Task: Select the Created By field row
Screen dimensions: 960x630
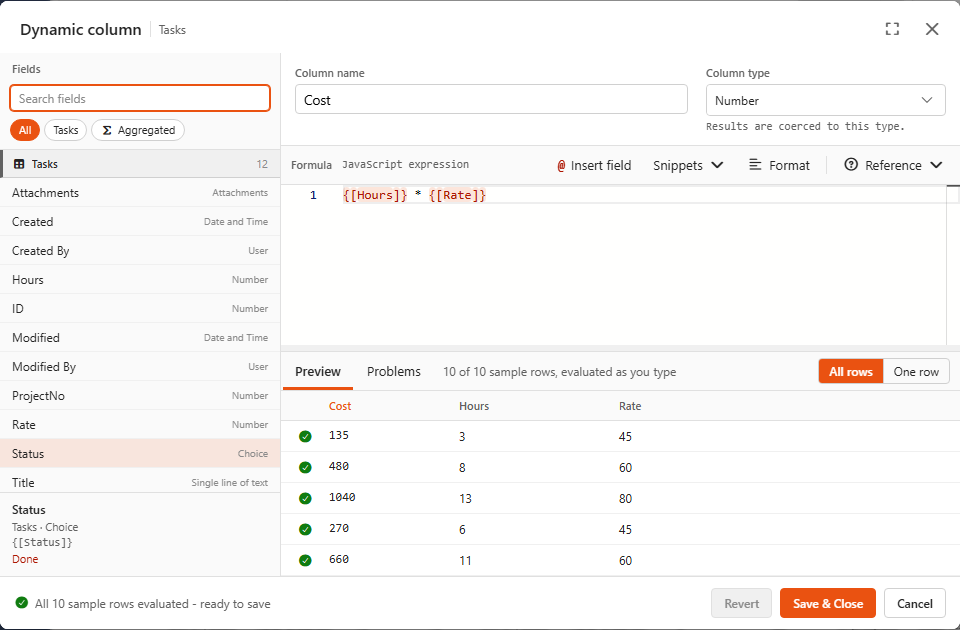Action: tap(140, 250)
